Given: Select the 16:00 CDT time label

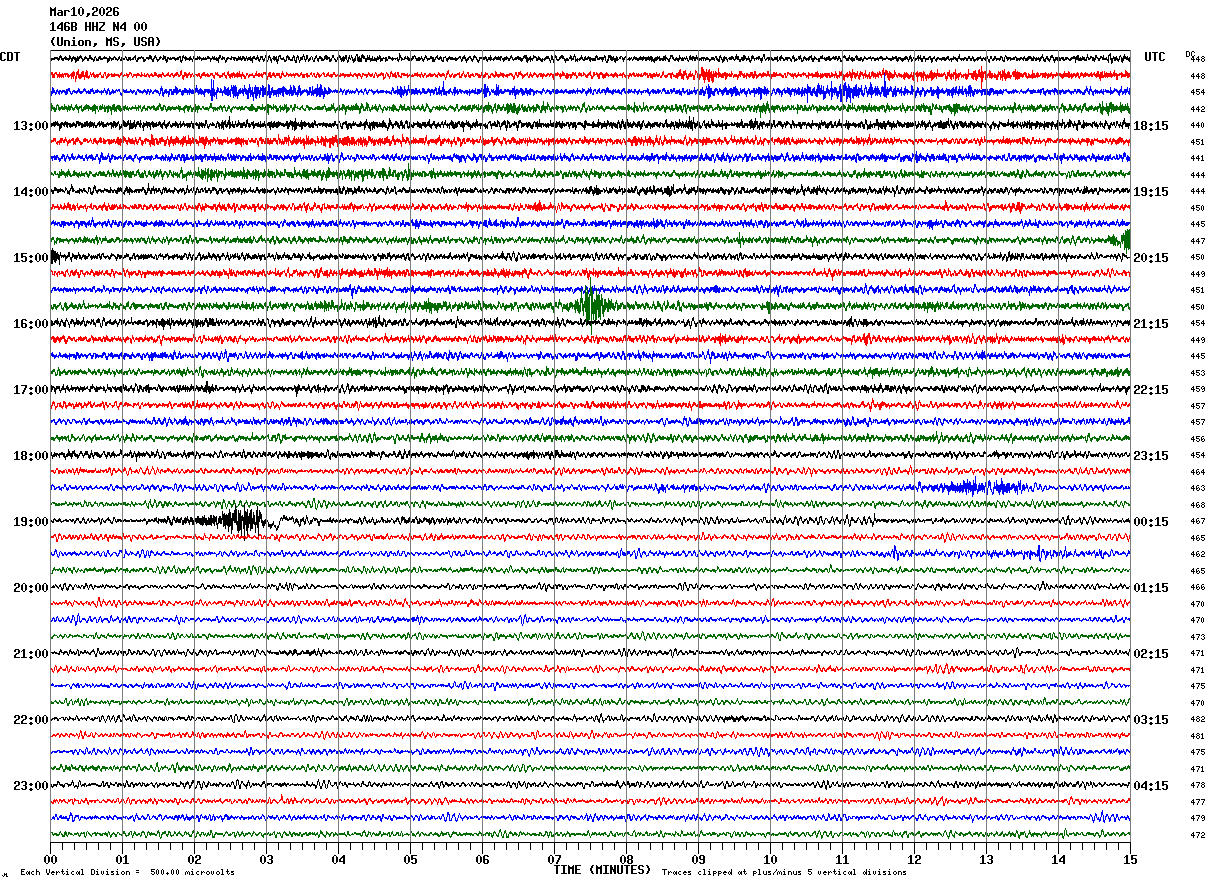Looking at the screenshot, I should [x=30, y=324].
